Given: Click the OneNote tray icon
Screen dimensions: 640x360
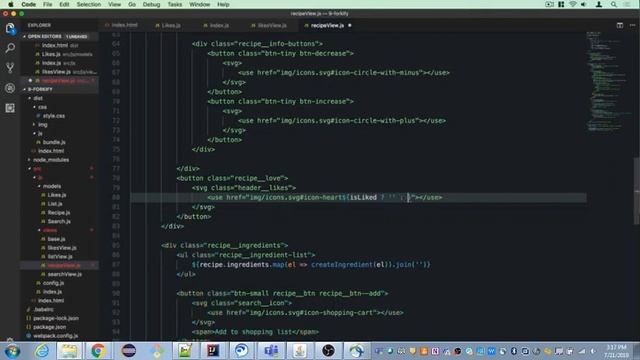Looking at the screenshot, I should (x=435, y=351).
